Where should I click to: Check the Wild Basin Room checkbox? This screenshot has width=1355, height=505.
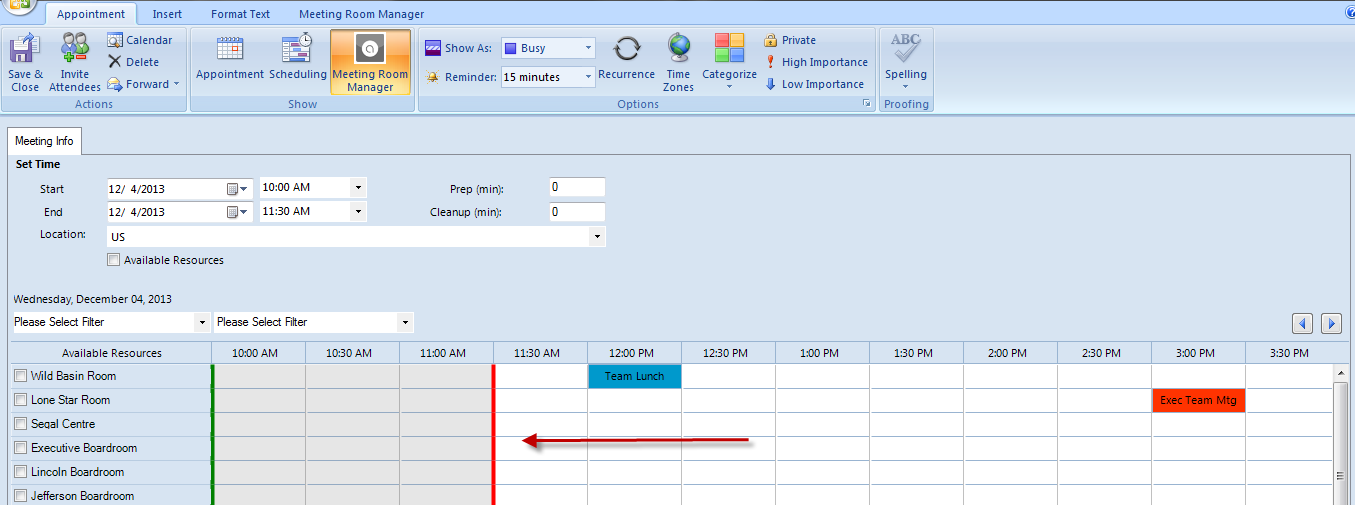[x=21, y=376]
